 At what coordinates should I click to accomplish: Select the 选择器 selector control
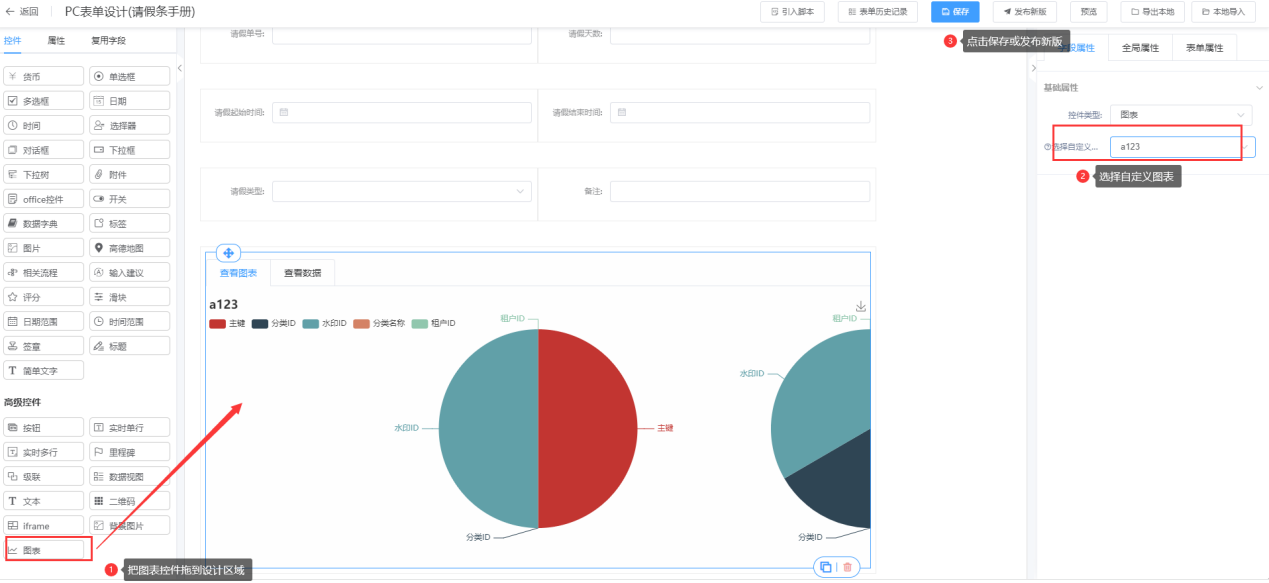129,125
